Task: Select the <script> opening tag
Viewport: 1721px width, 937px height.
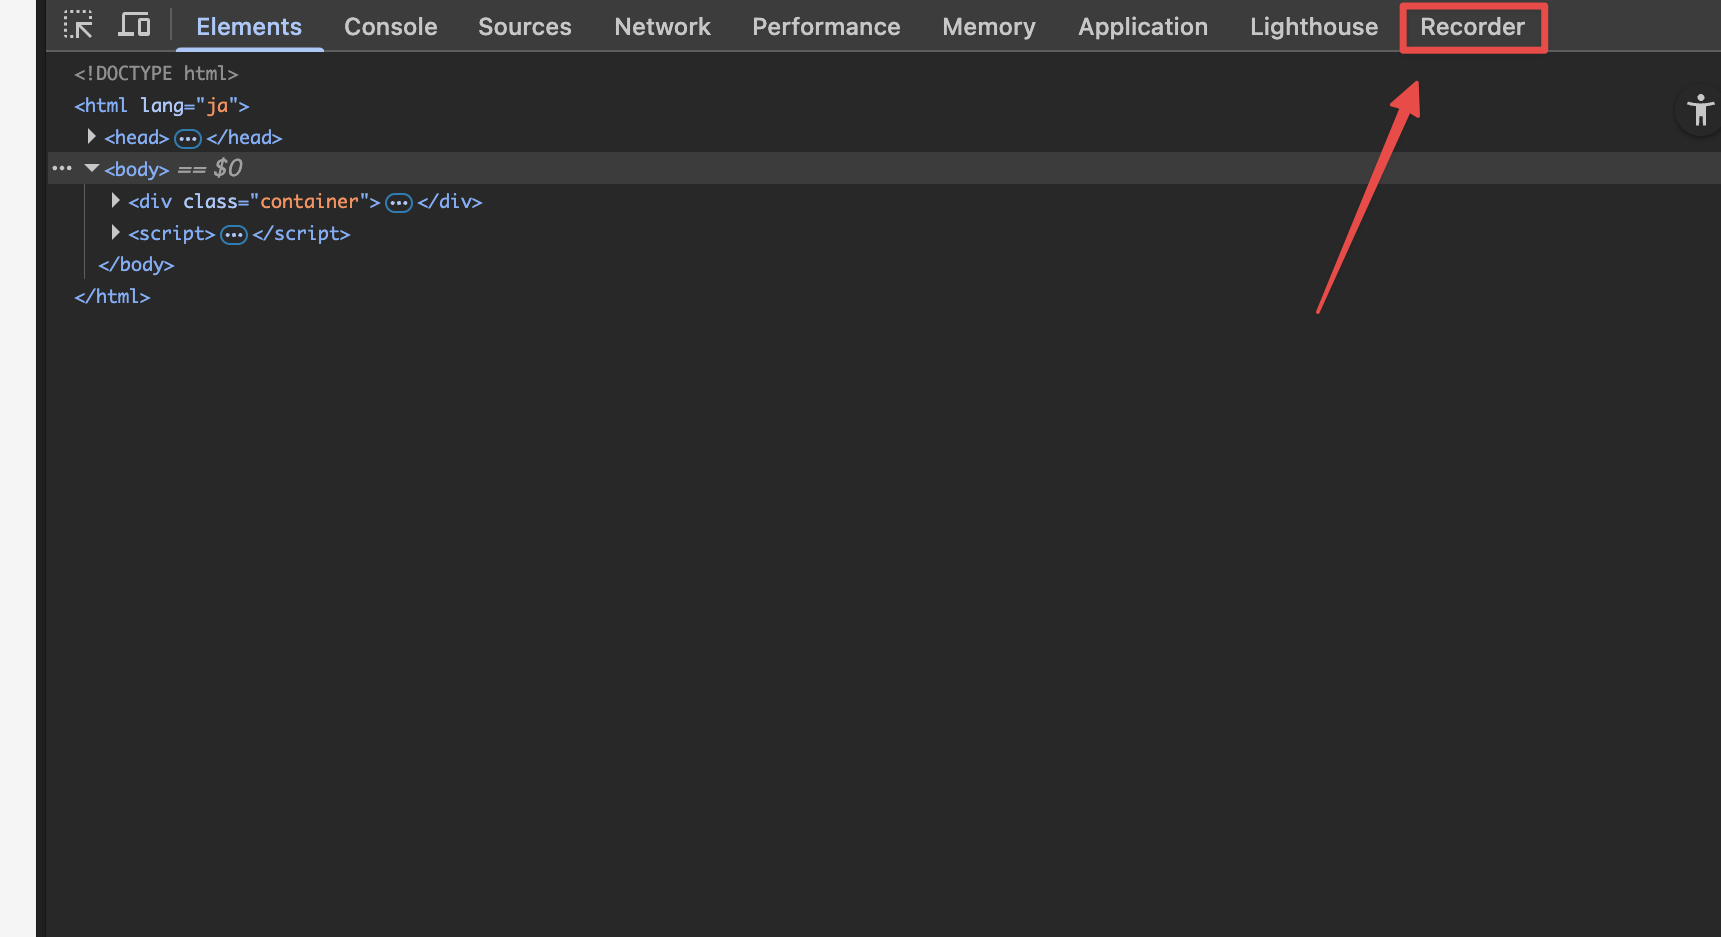Action: [x=172, y=233]
